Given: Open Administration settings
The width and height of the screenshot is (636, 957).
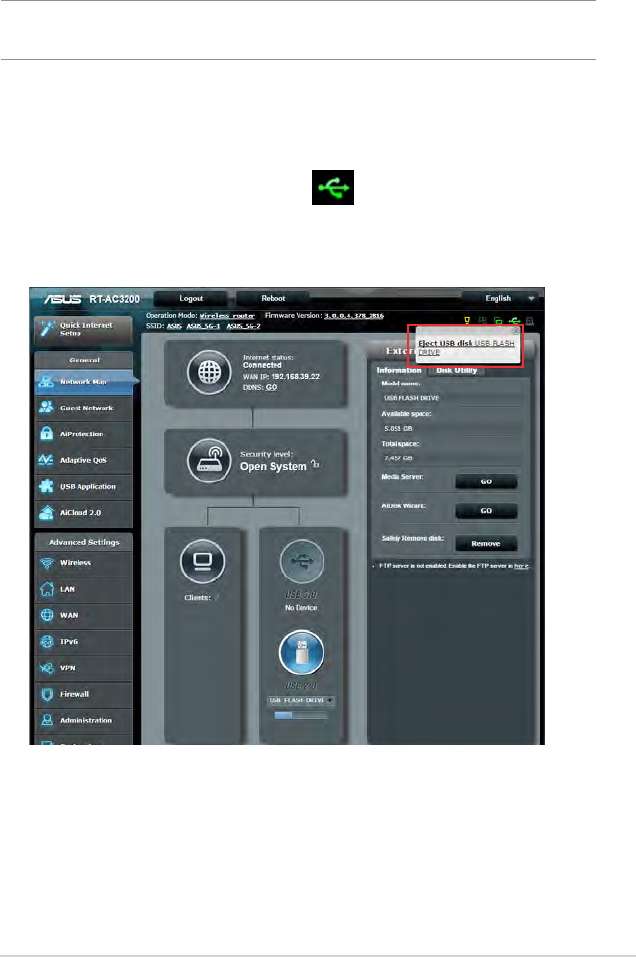Looking at the screenshot, I should click(x=84, y=721).
